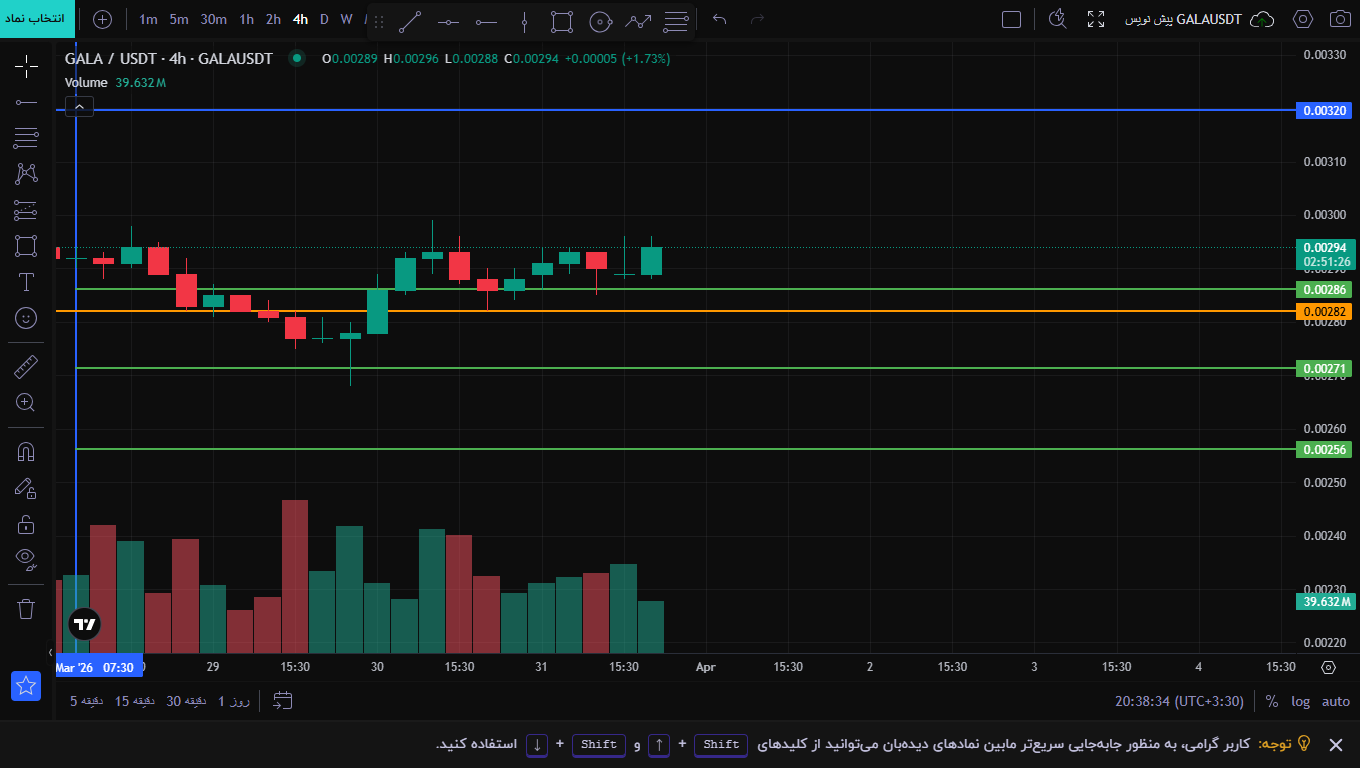Select the crosshair cursor tool
Viewport: 1360px width, 768px height.
coord(26,67)
